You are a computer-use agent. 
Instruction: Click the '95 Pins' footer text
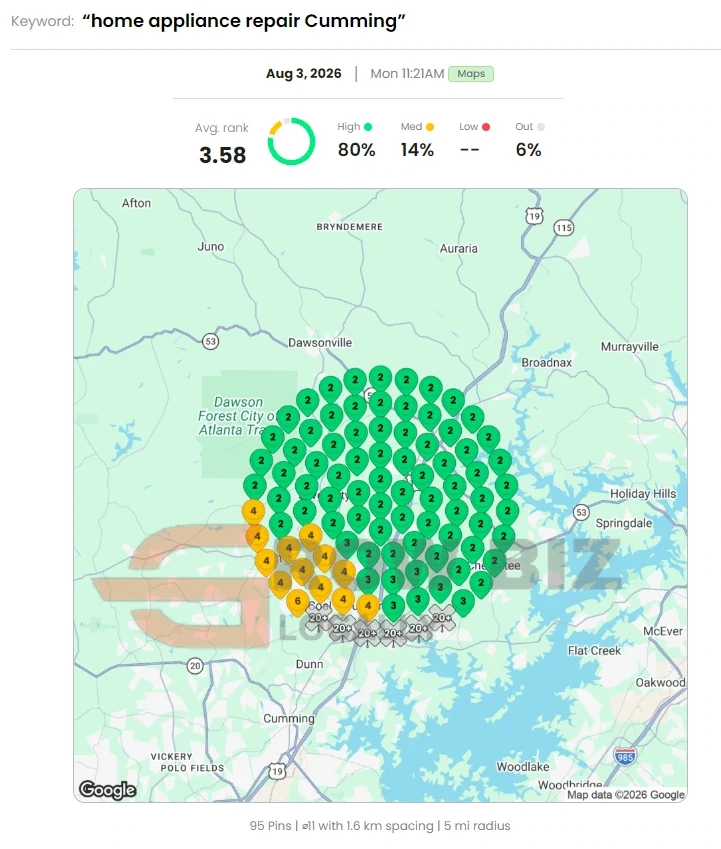(270, 826)
